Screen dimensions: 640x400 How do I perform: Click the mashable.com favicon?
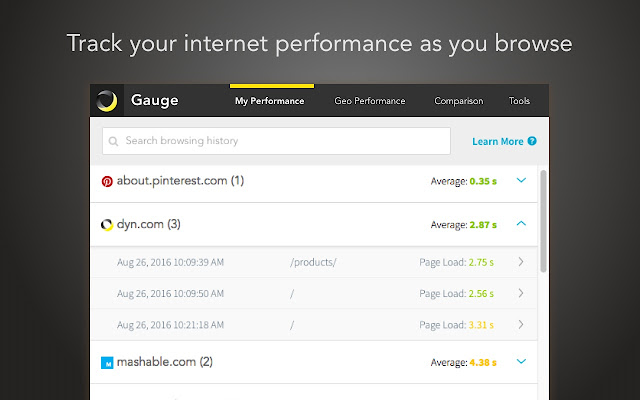point(107,362)
